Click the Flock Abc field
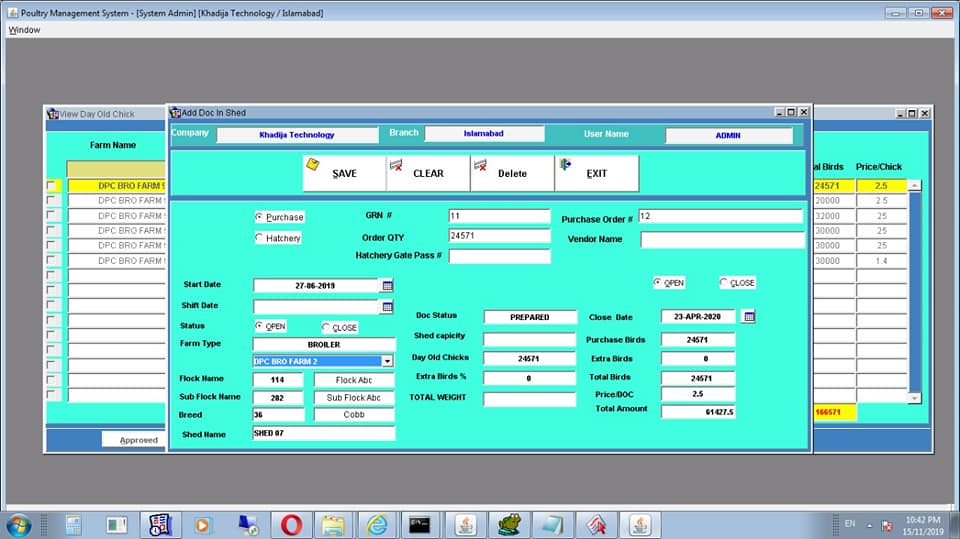960x539 pixels. (354, 380)
